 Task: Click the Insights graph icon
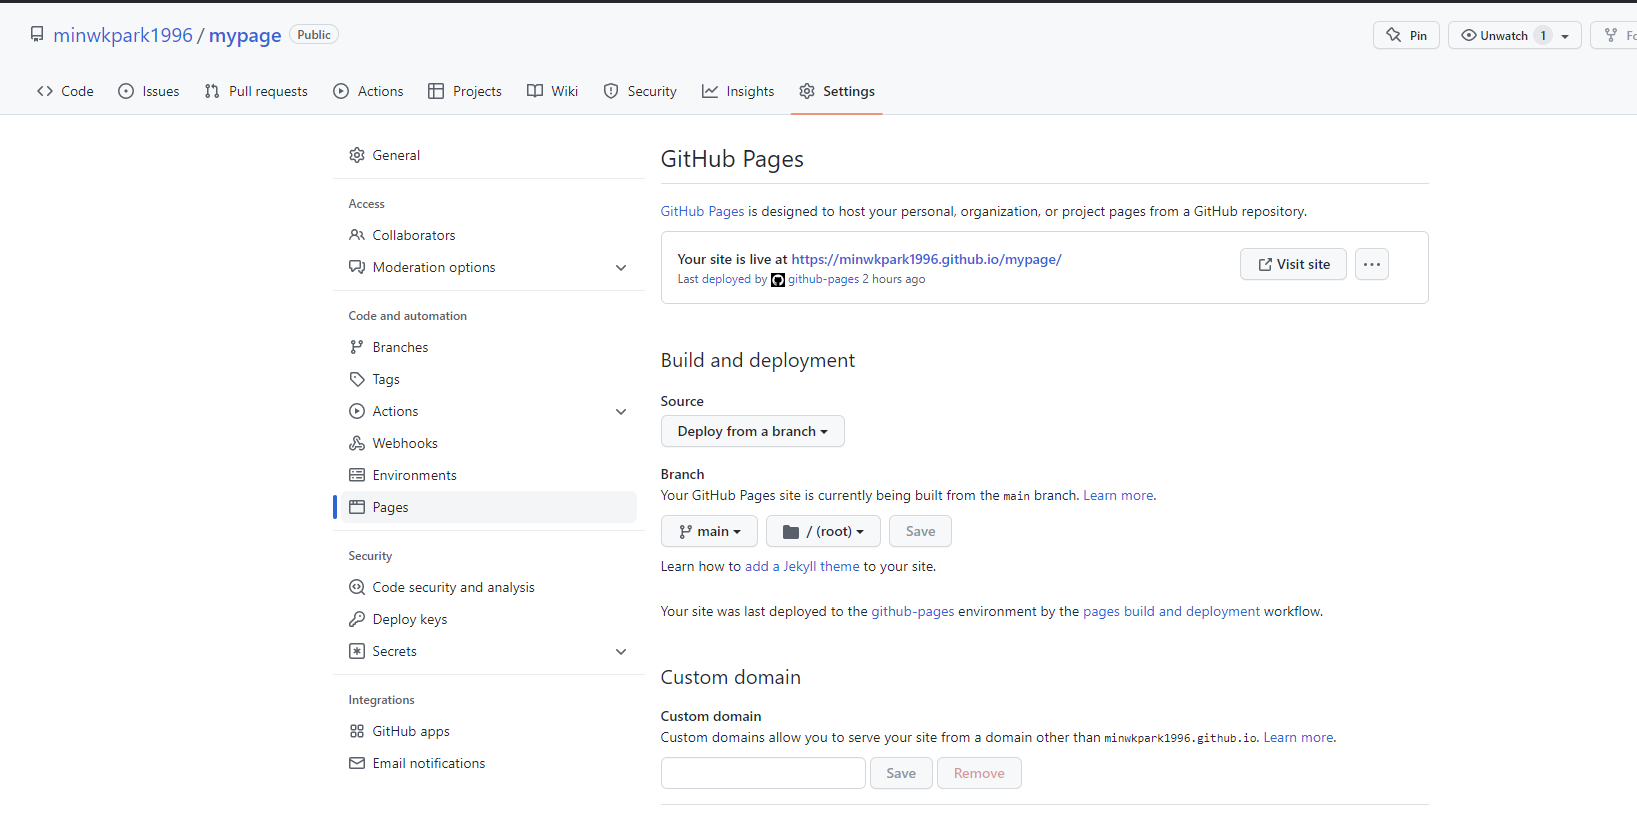click(x=710, y=91)
